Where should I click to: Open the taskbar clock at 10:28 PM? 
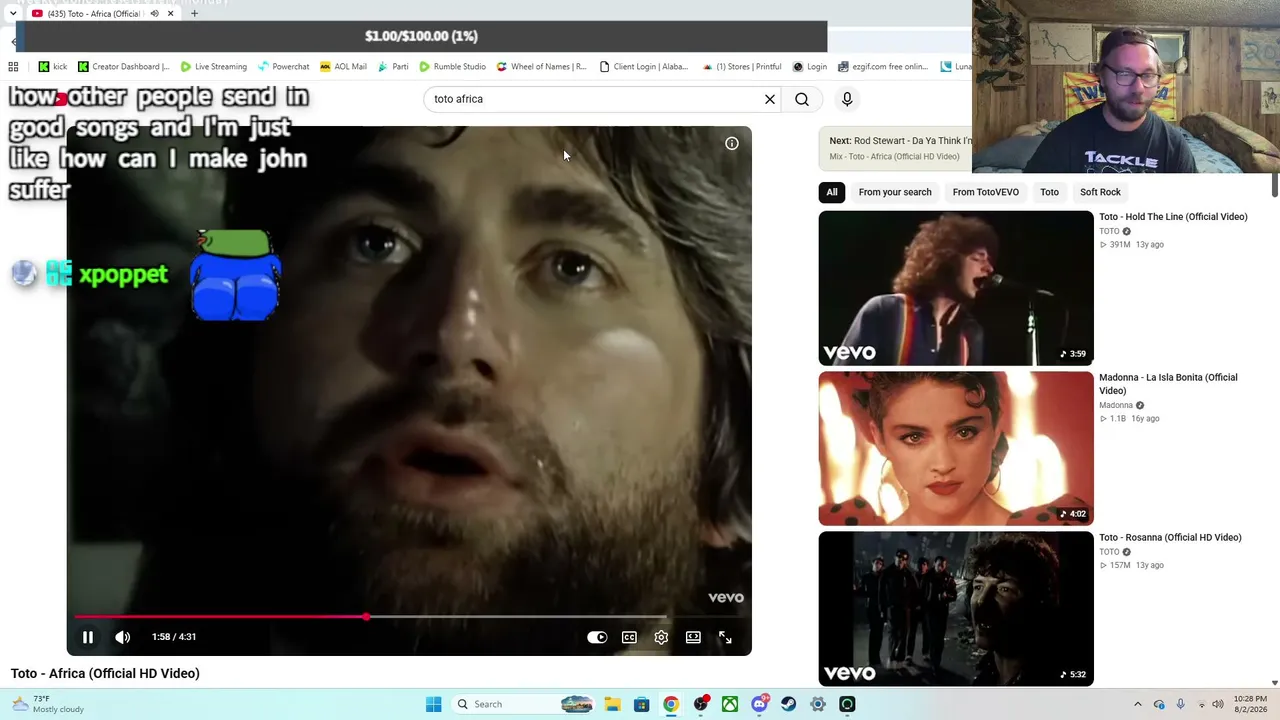(1251, 704)
